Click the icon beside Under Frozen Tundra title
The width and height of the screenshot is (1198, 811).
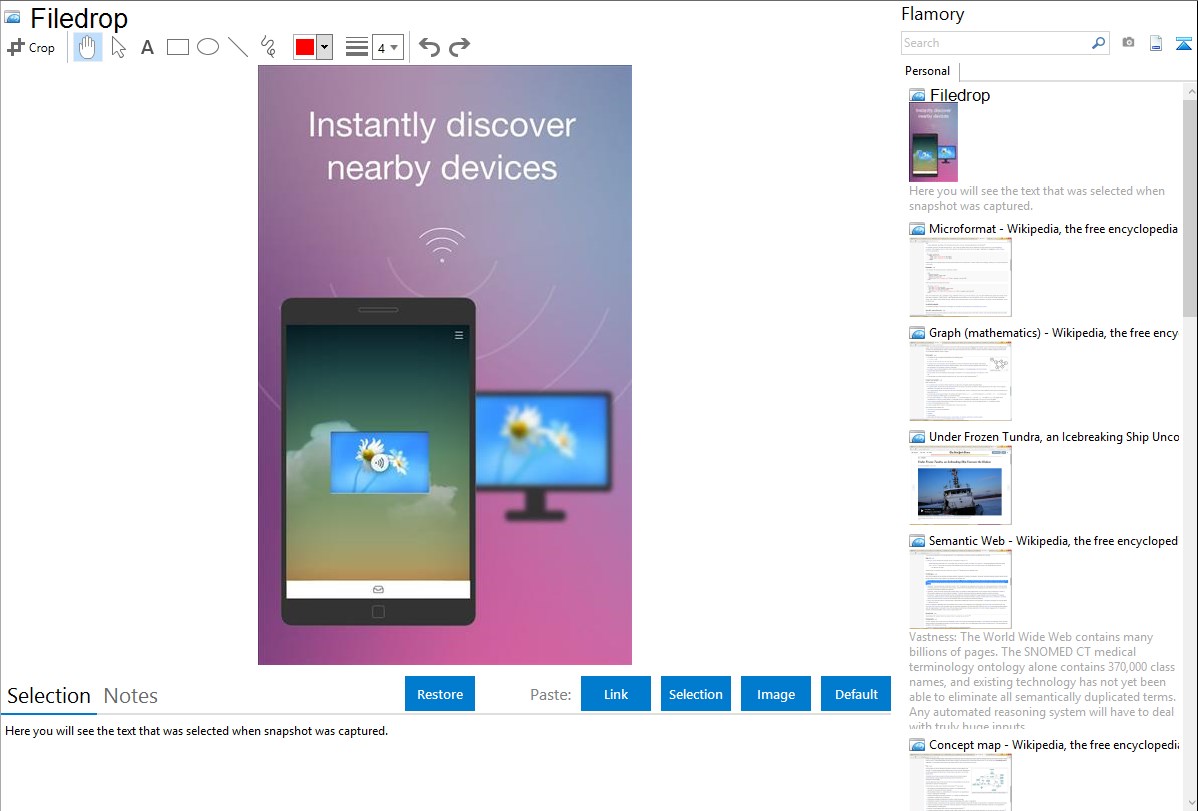point(918,437)
